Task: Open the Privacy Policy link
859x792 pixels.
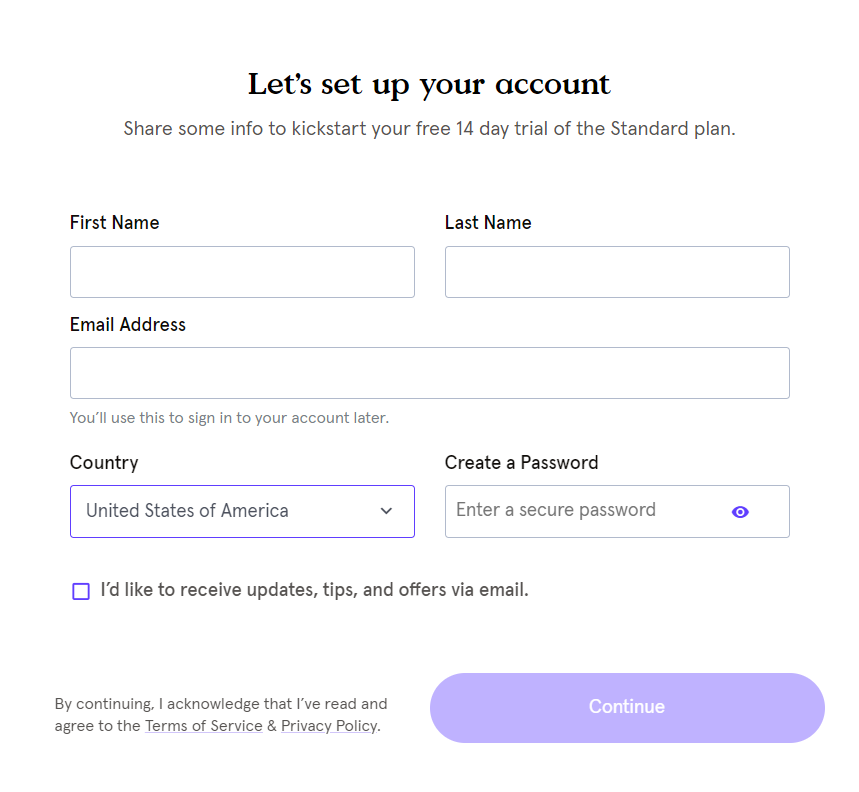Action: (x=329, y=726)
